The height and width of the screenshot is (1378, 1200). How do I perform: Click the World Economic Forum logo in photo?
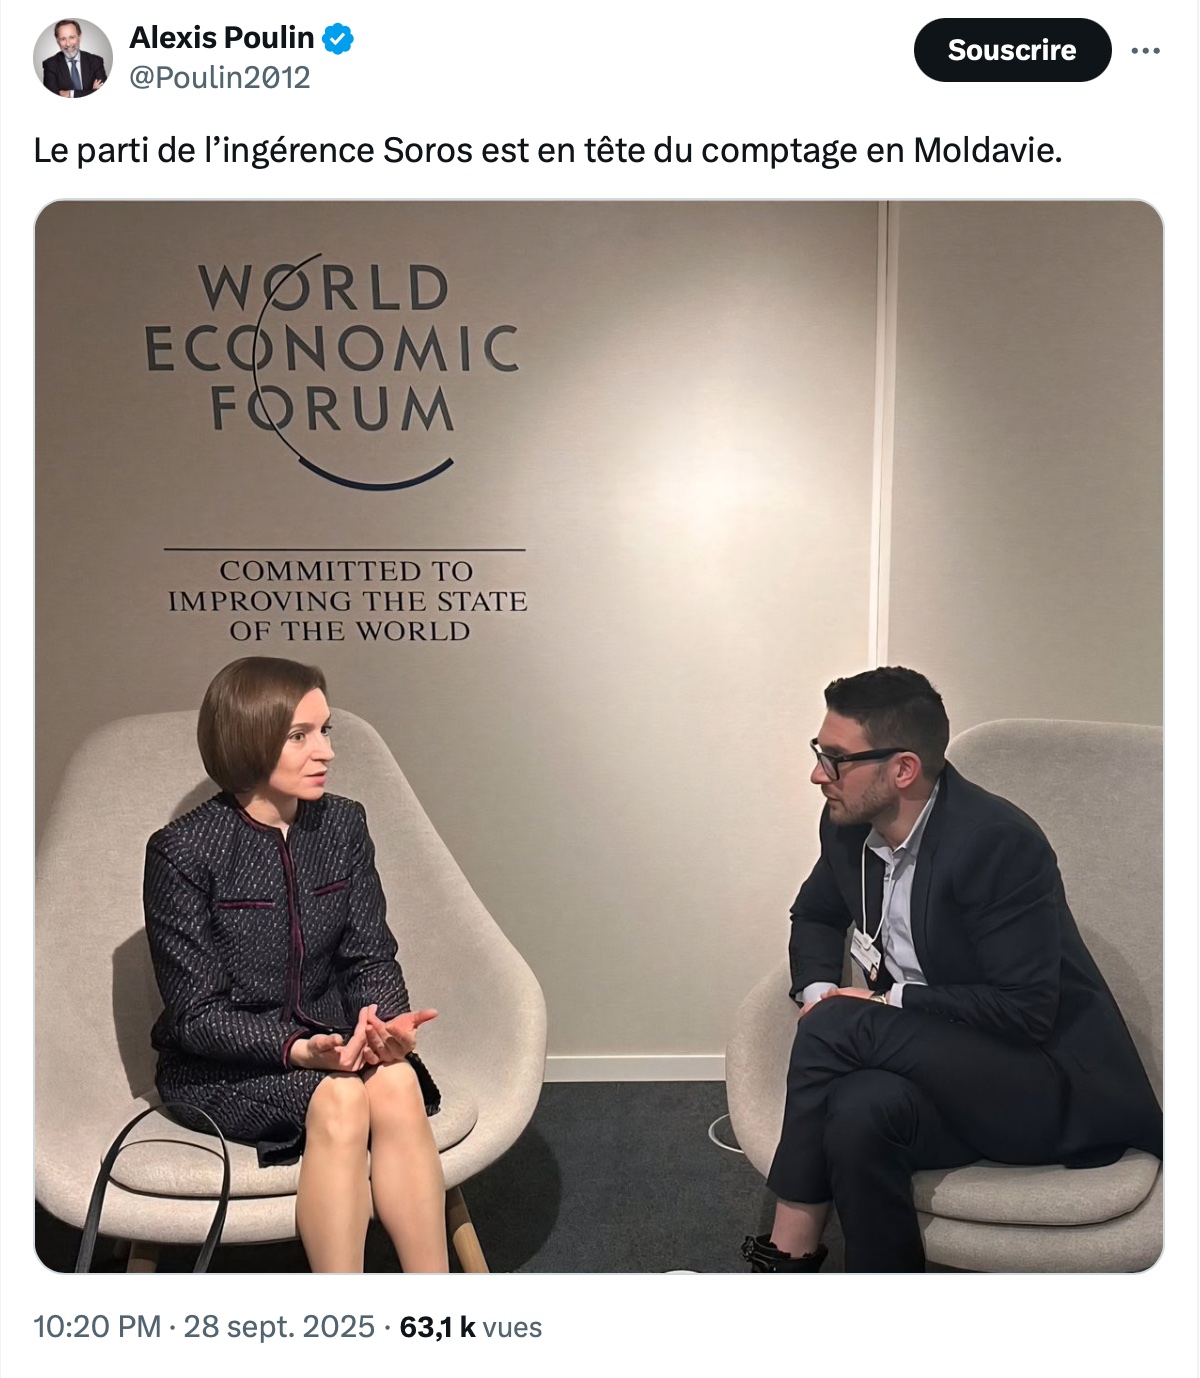332,368
